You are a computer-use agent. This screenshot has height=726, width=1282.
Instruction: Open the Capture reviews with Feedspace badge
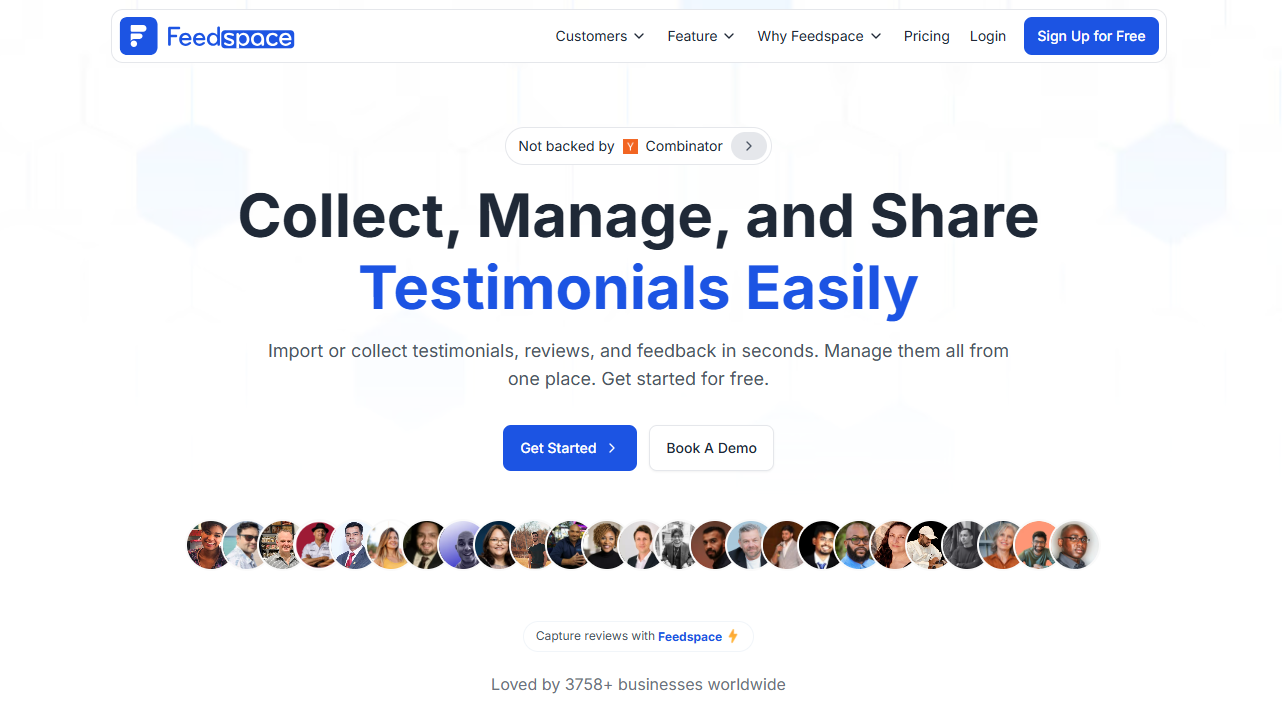[x=638, y=636]
